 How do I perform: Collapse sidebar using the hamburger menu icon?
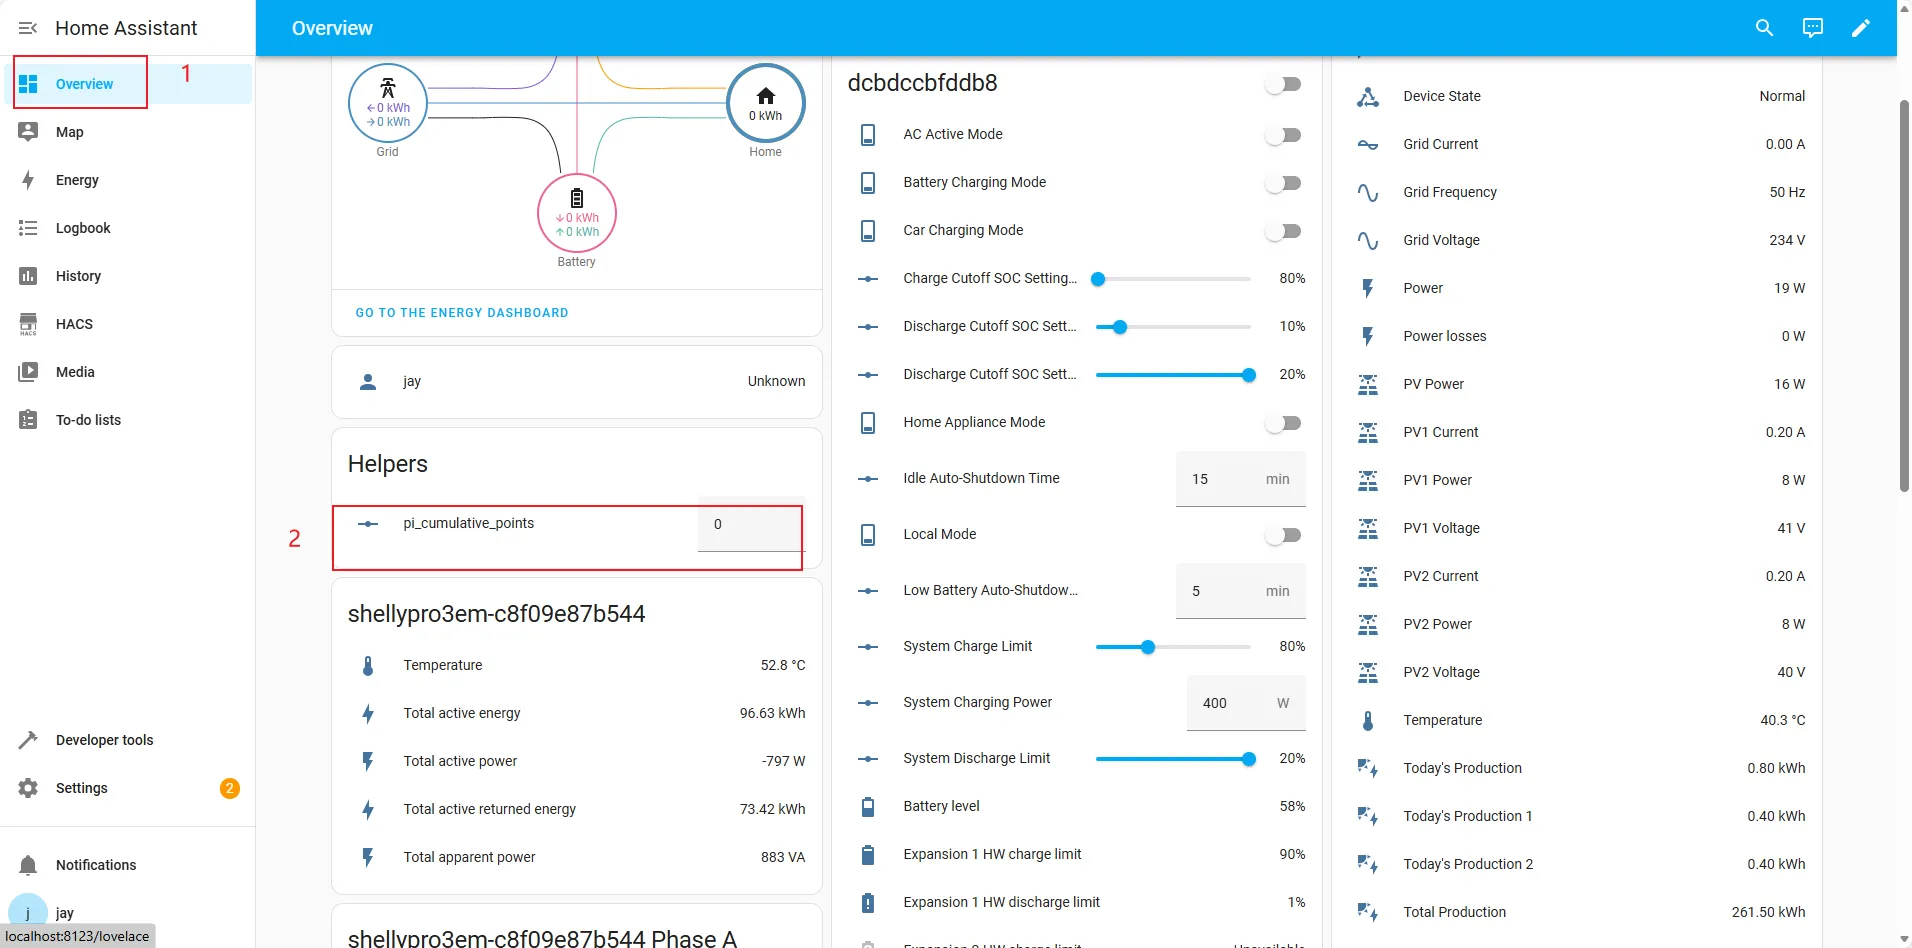point(28,28)
